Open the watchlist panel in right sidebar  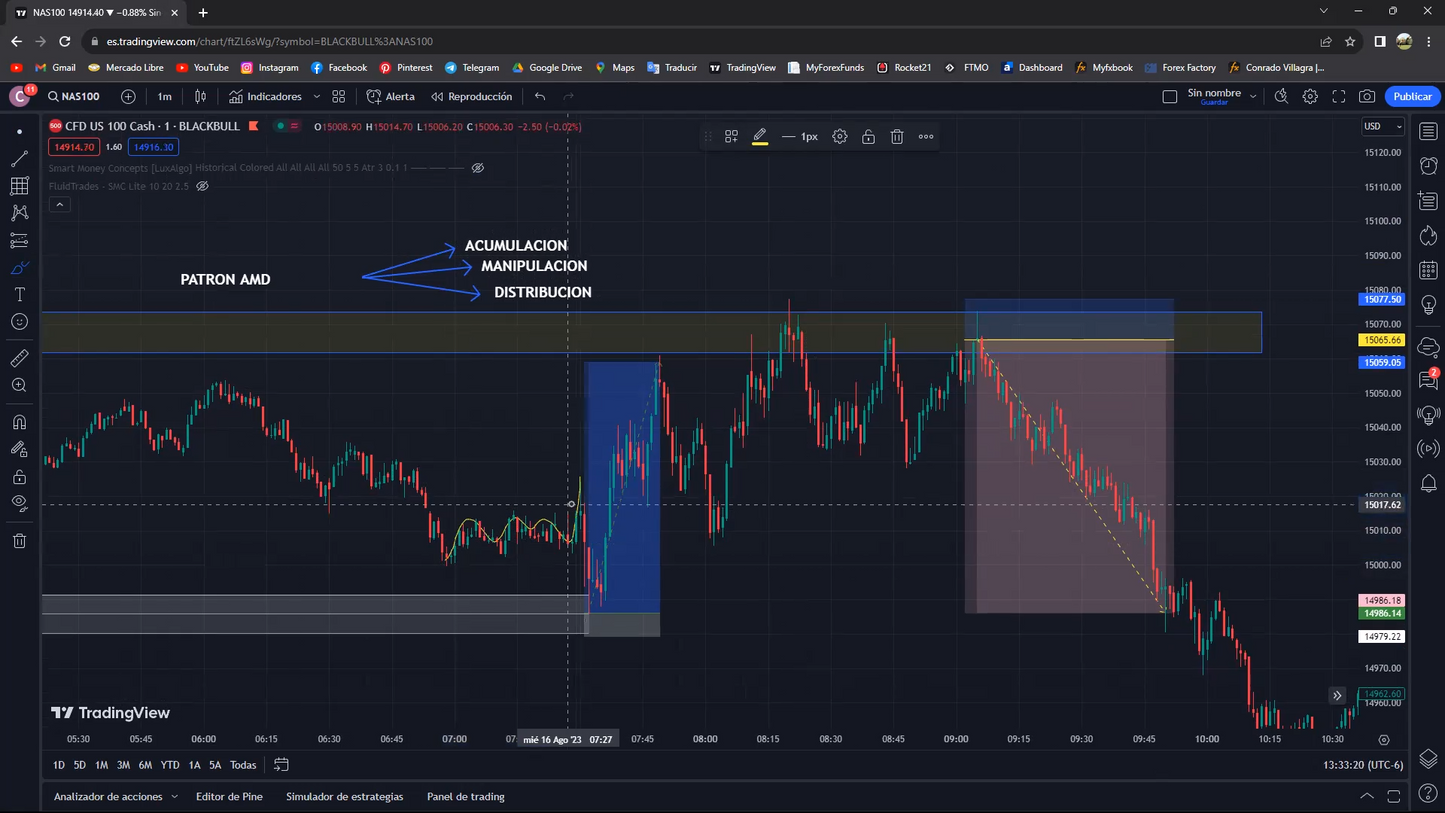[1428, 132]
